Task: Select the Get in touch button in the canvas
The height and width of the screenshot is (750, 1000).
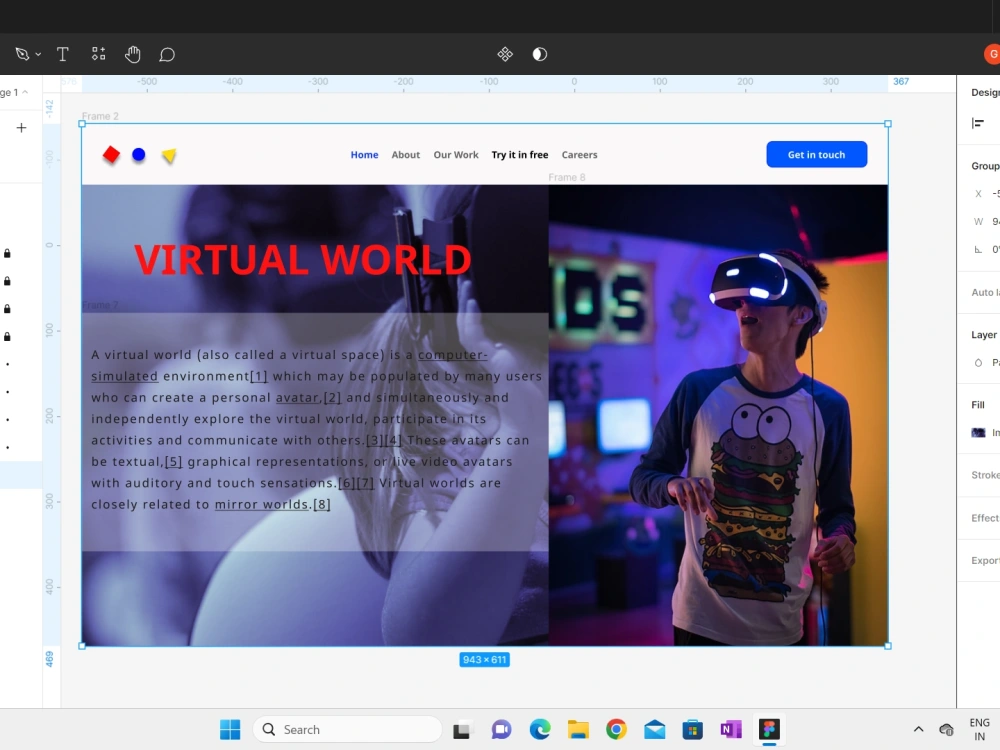Action: coord(816,154)
